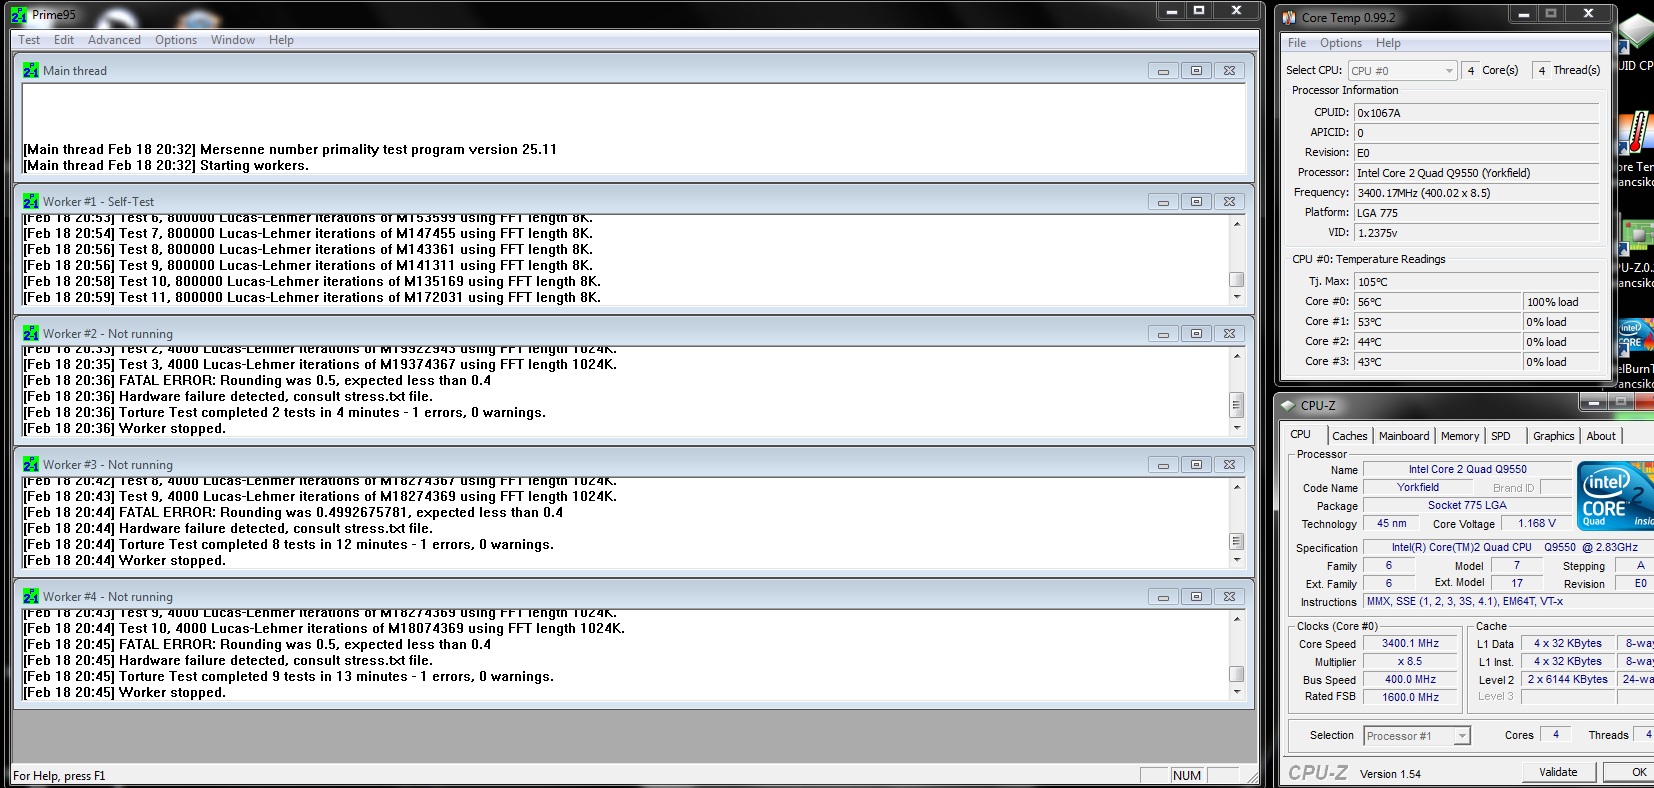1654x788 pixels.
Task: Click Worker #2 scrollbar thumb
Action: (x=1237, y=405)
